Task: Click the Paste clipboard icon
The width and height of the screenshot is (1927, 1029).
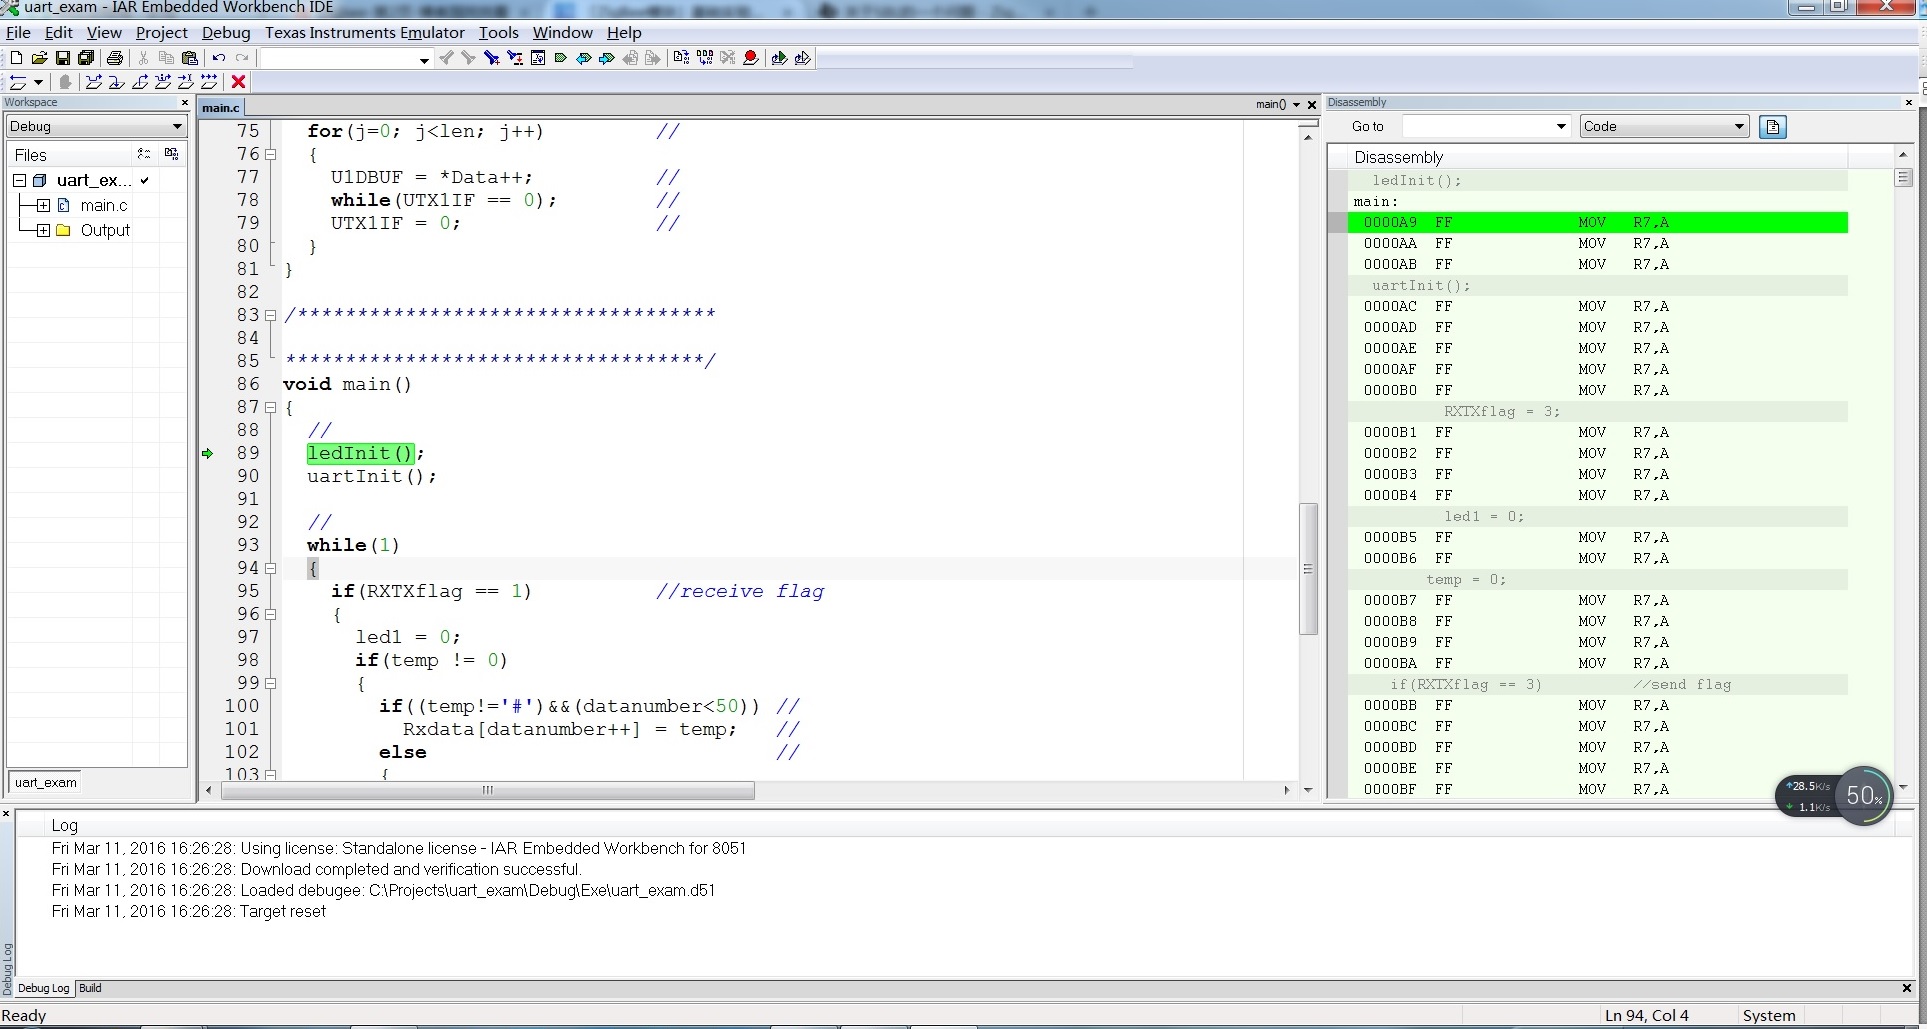Action: [x=189, y=58]
